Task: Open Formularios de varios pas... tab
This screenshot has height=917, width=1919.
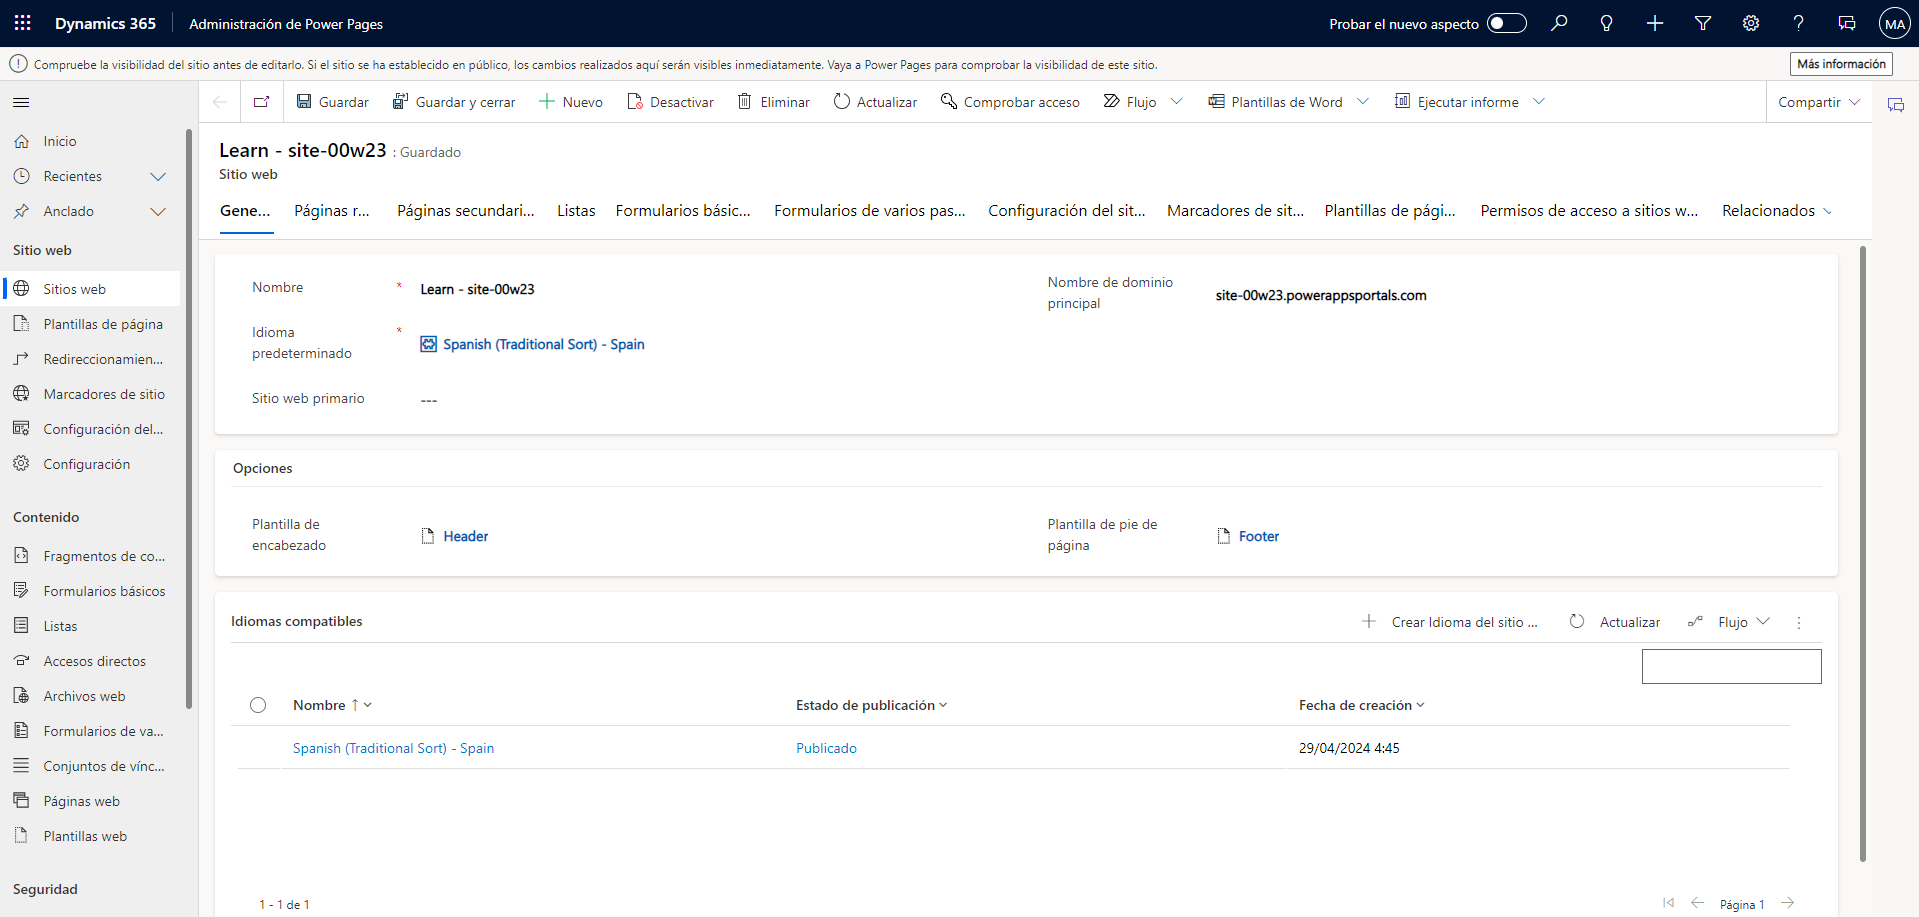Action: pos(870,211)
